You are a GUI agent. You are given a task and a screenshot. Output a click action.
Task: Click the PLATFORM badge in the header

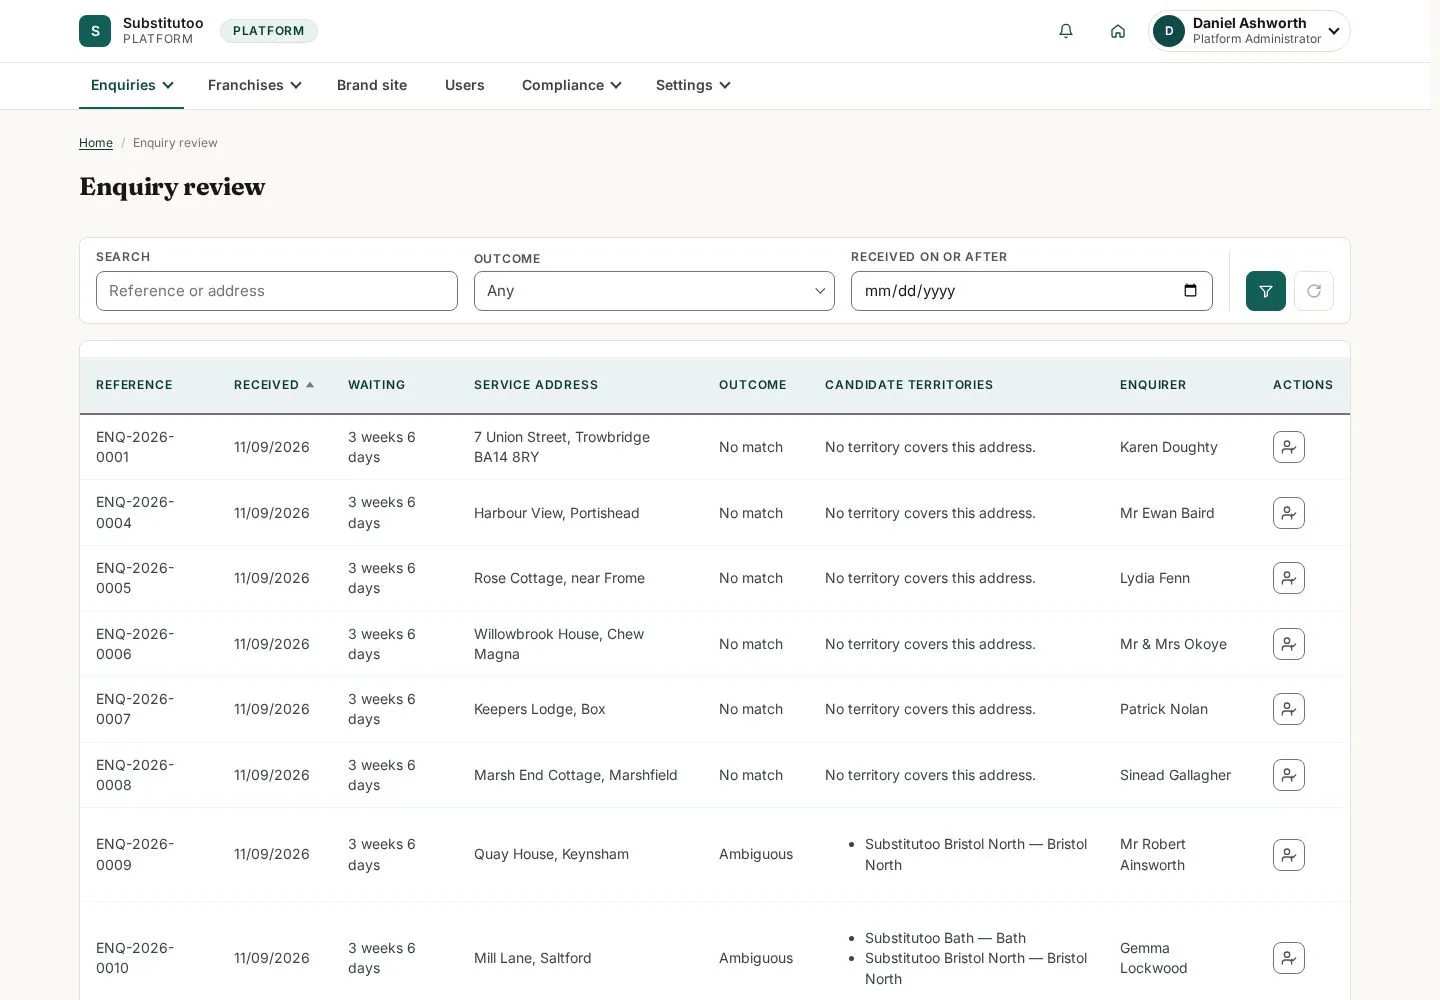coord(269,31)
